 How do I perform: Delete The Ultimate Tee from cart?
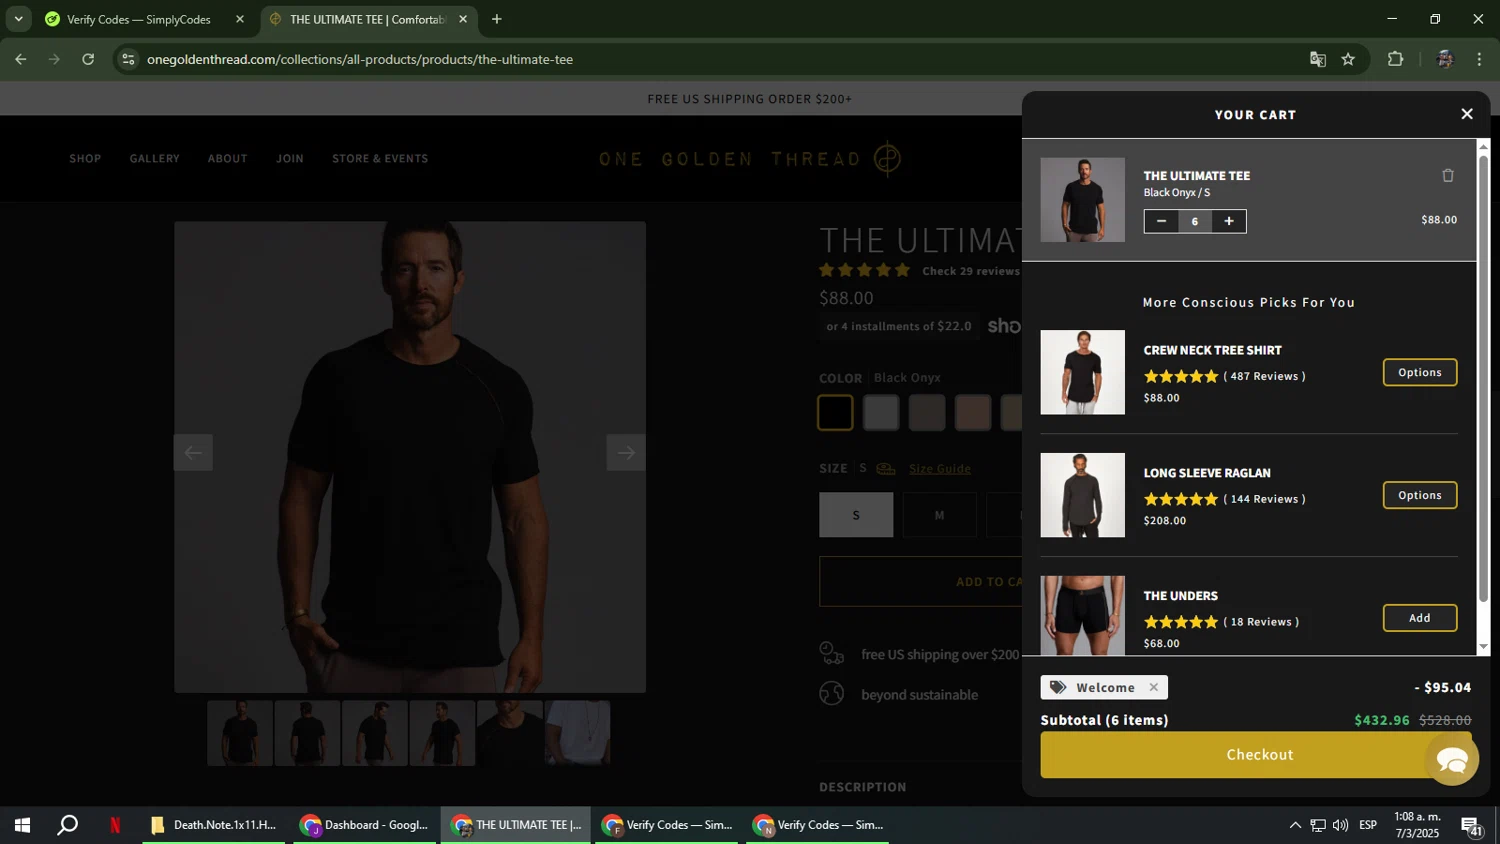1448,176
